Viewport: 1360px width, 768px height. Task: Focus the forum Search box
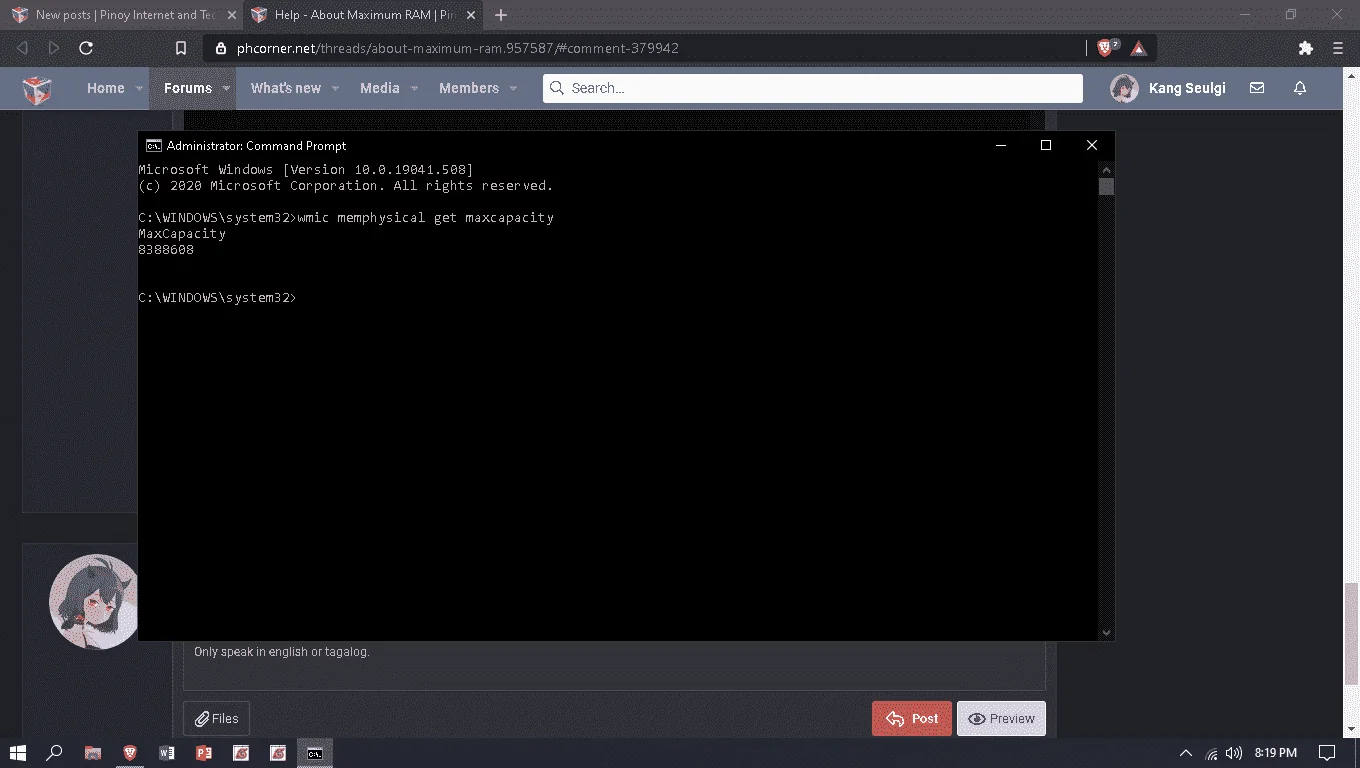click(812, 88)
